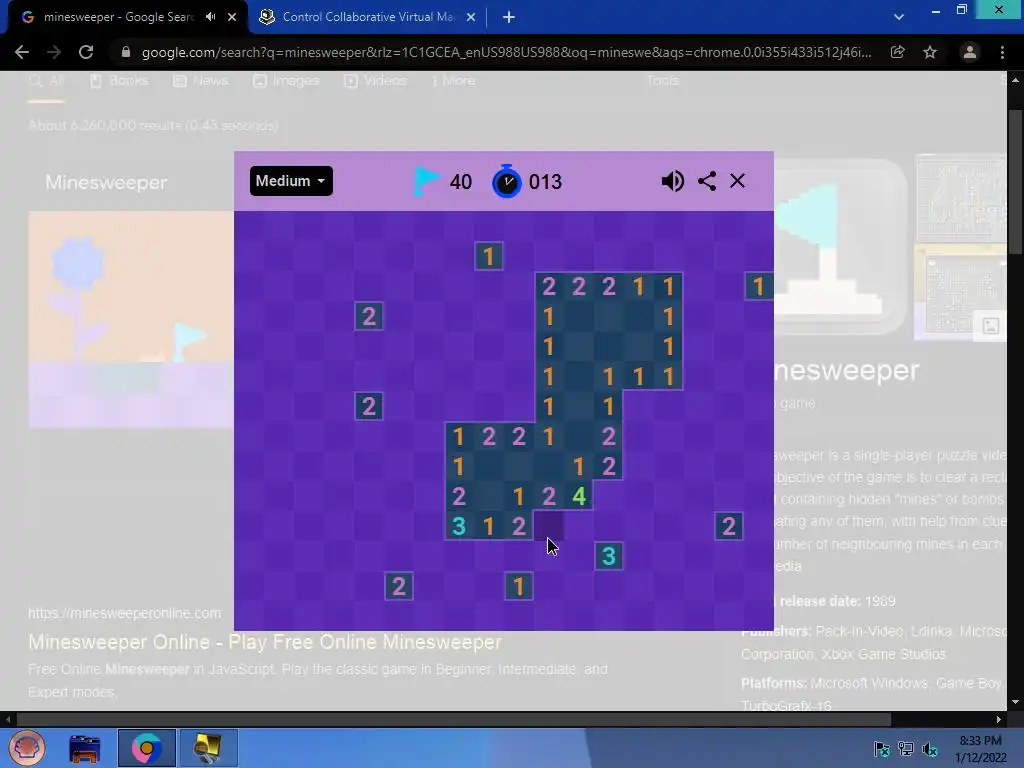Viewport: 1024px width, 768px height.
Task: Click the dark tile next to the cursor
Action: tap(549, 526)
